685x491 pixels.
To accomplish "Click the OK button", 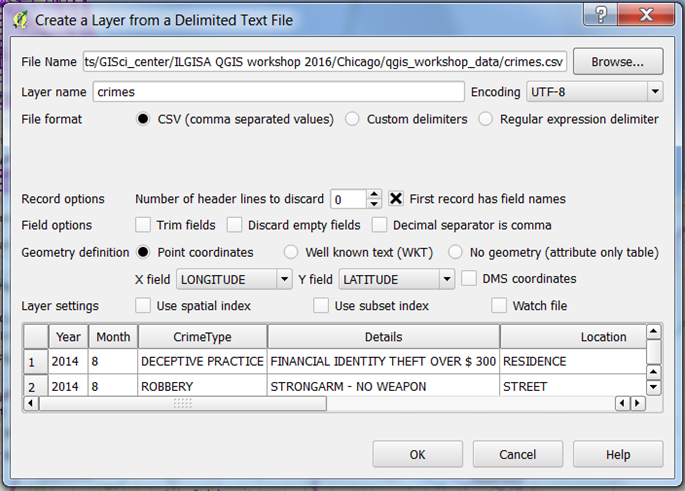I will [x=417, y=454].
